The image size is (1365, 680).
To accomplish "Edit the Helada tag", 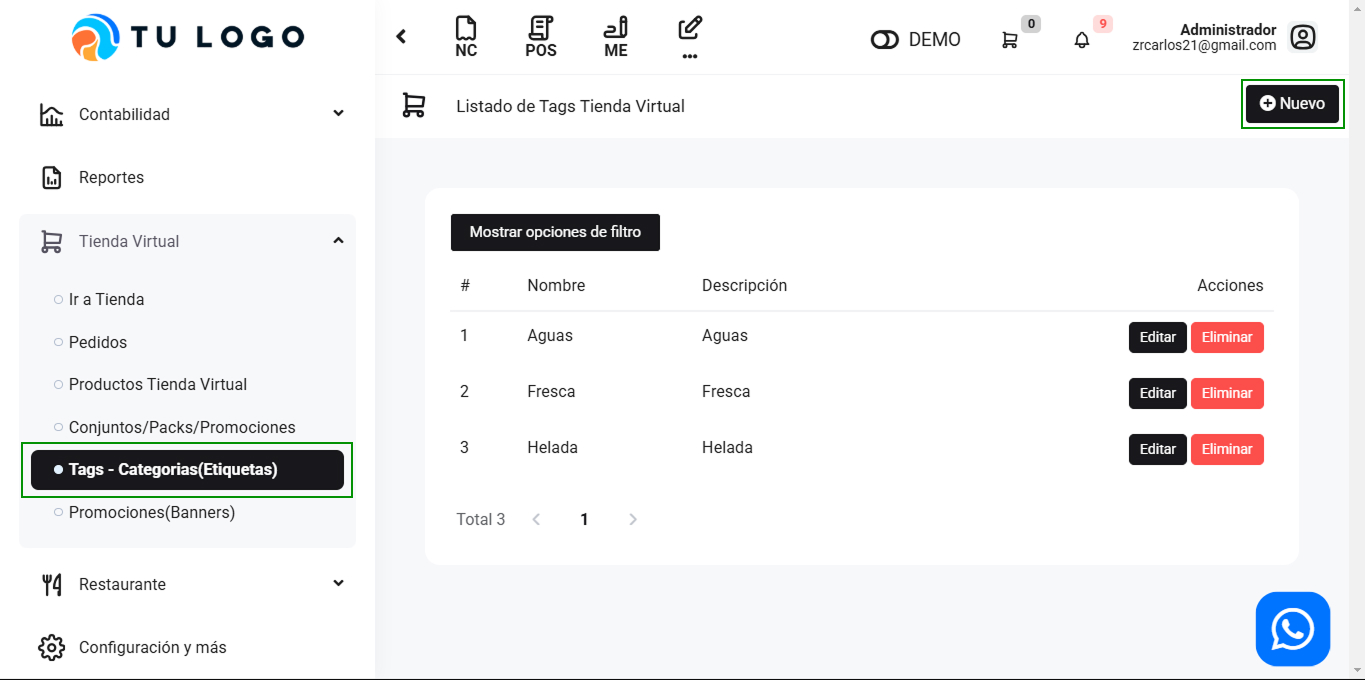I will (1157, 449).
